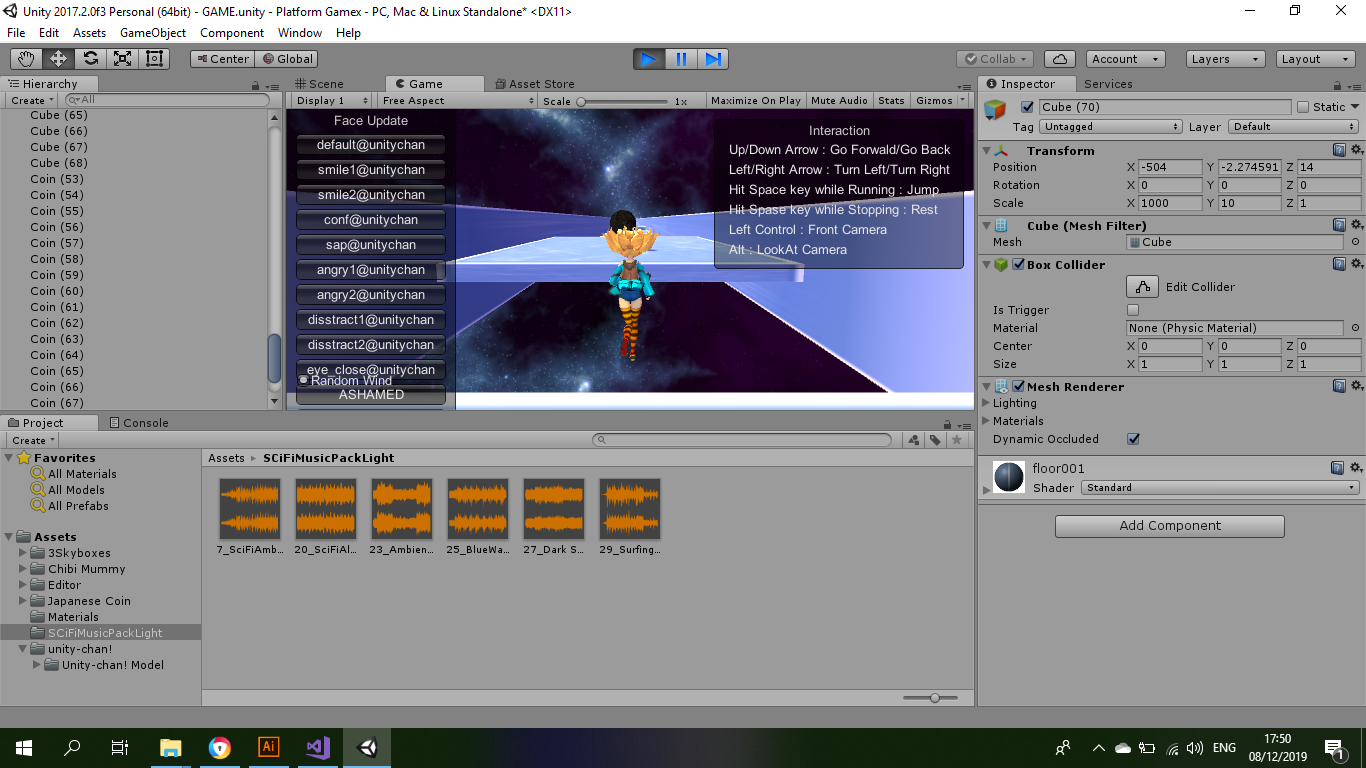Toggle Maximize On Play
The height and width of the screenshot is (768, 1366).
pos(756,100)
